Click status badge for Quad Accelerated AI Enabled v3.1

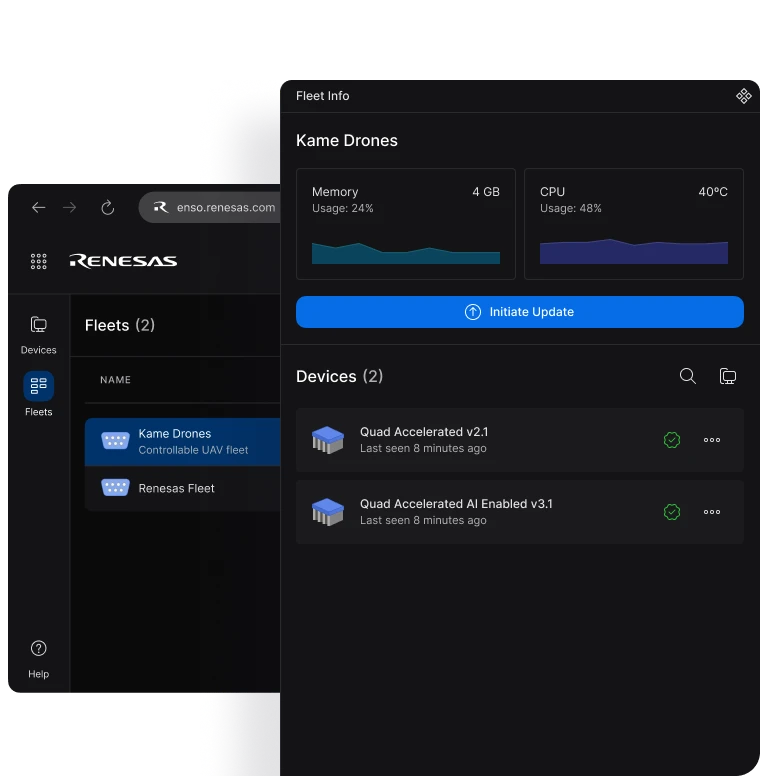[672, 512]
